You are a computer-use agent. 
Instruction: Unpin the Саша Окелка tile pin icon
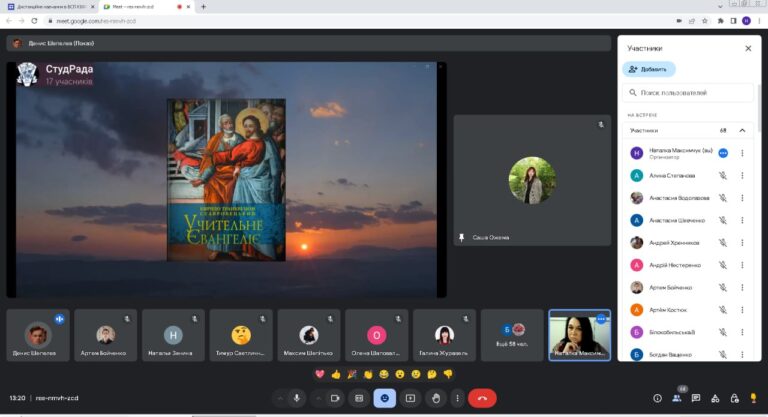(461, 238)
